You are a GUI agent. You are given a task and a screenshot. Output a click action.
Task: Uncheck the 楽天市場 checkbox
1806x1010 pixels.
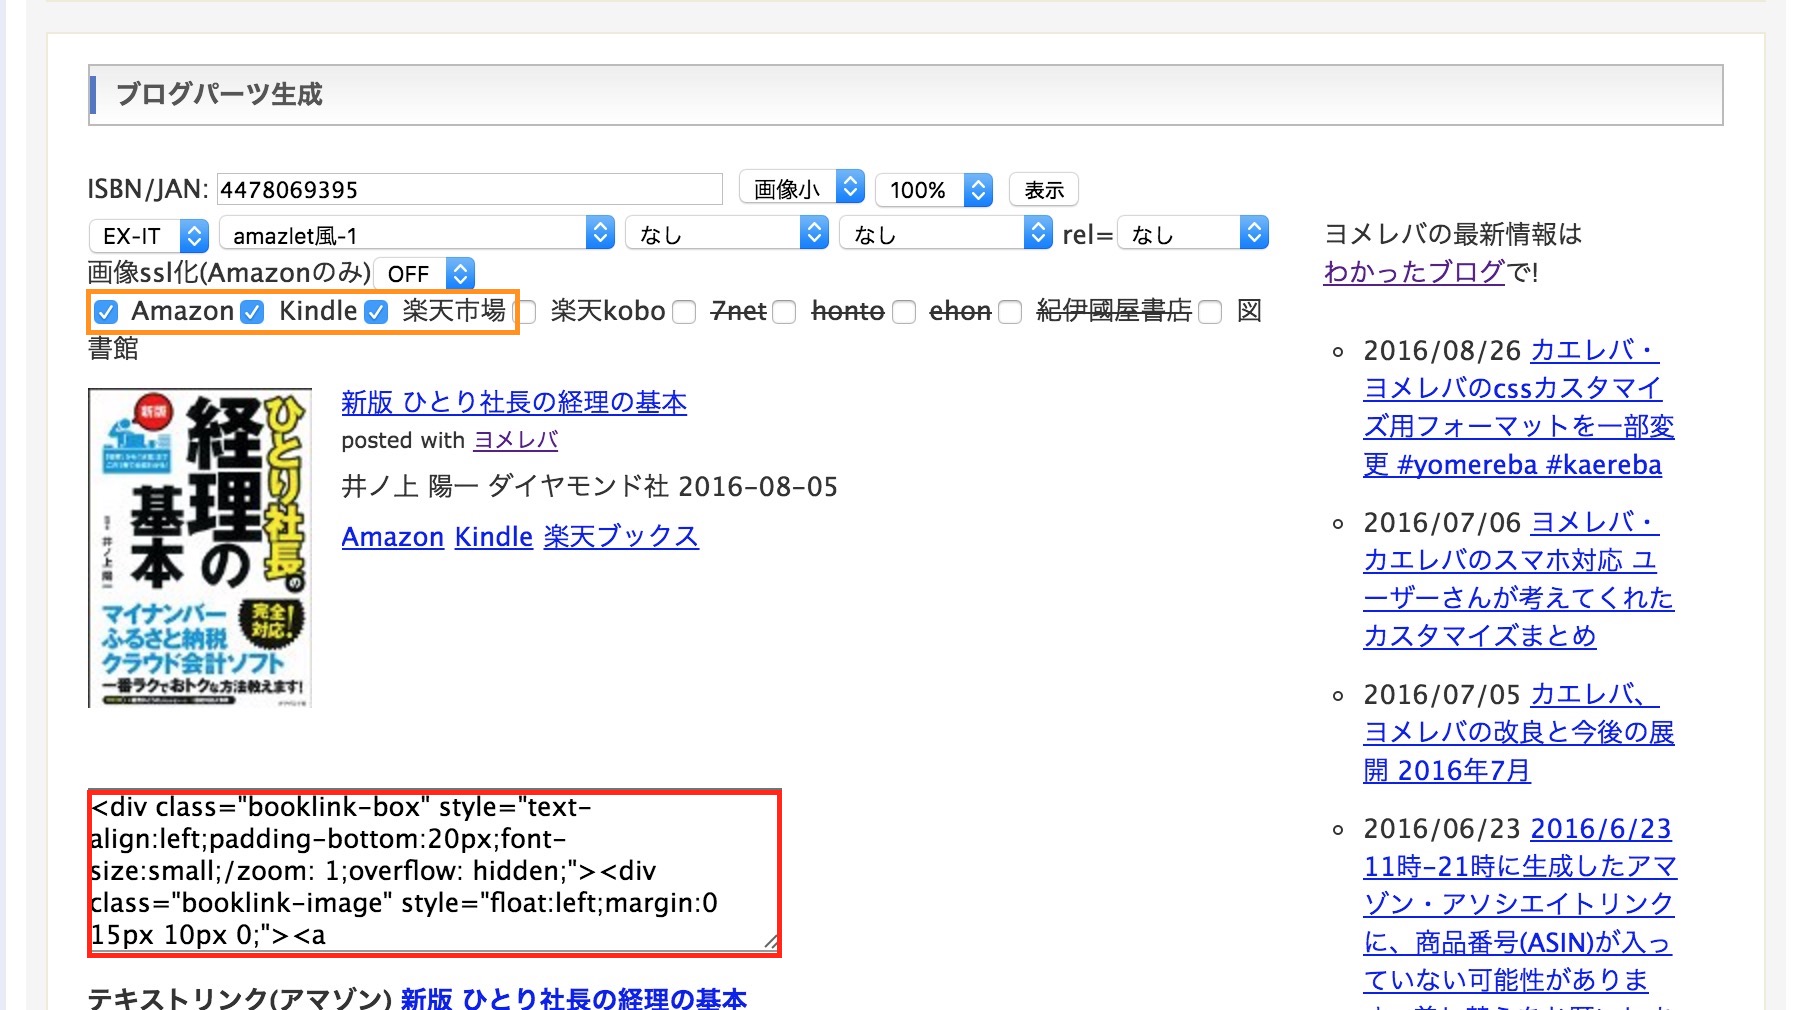click(x=376, y=312)
